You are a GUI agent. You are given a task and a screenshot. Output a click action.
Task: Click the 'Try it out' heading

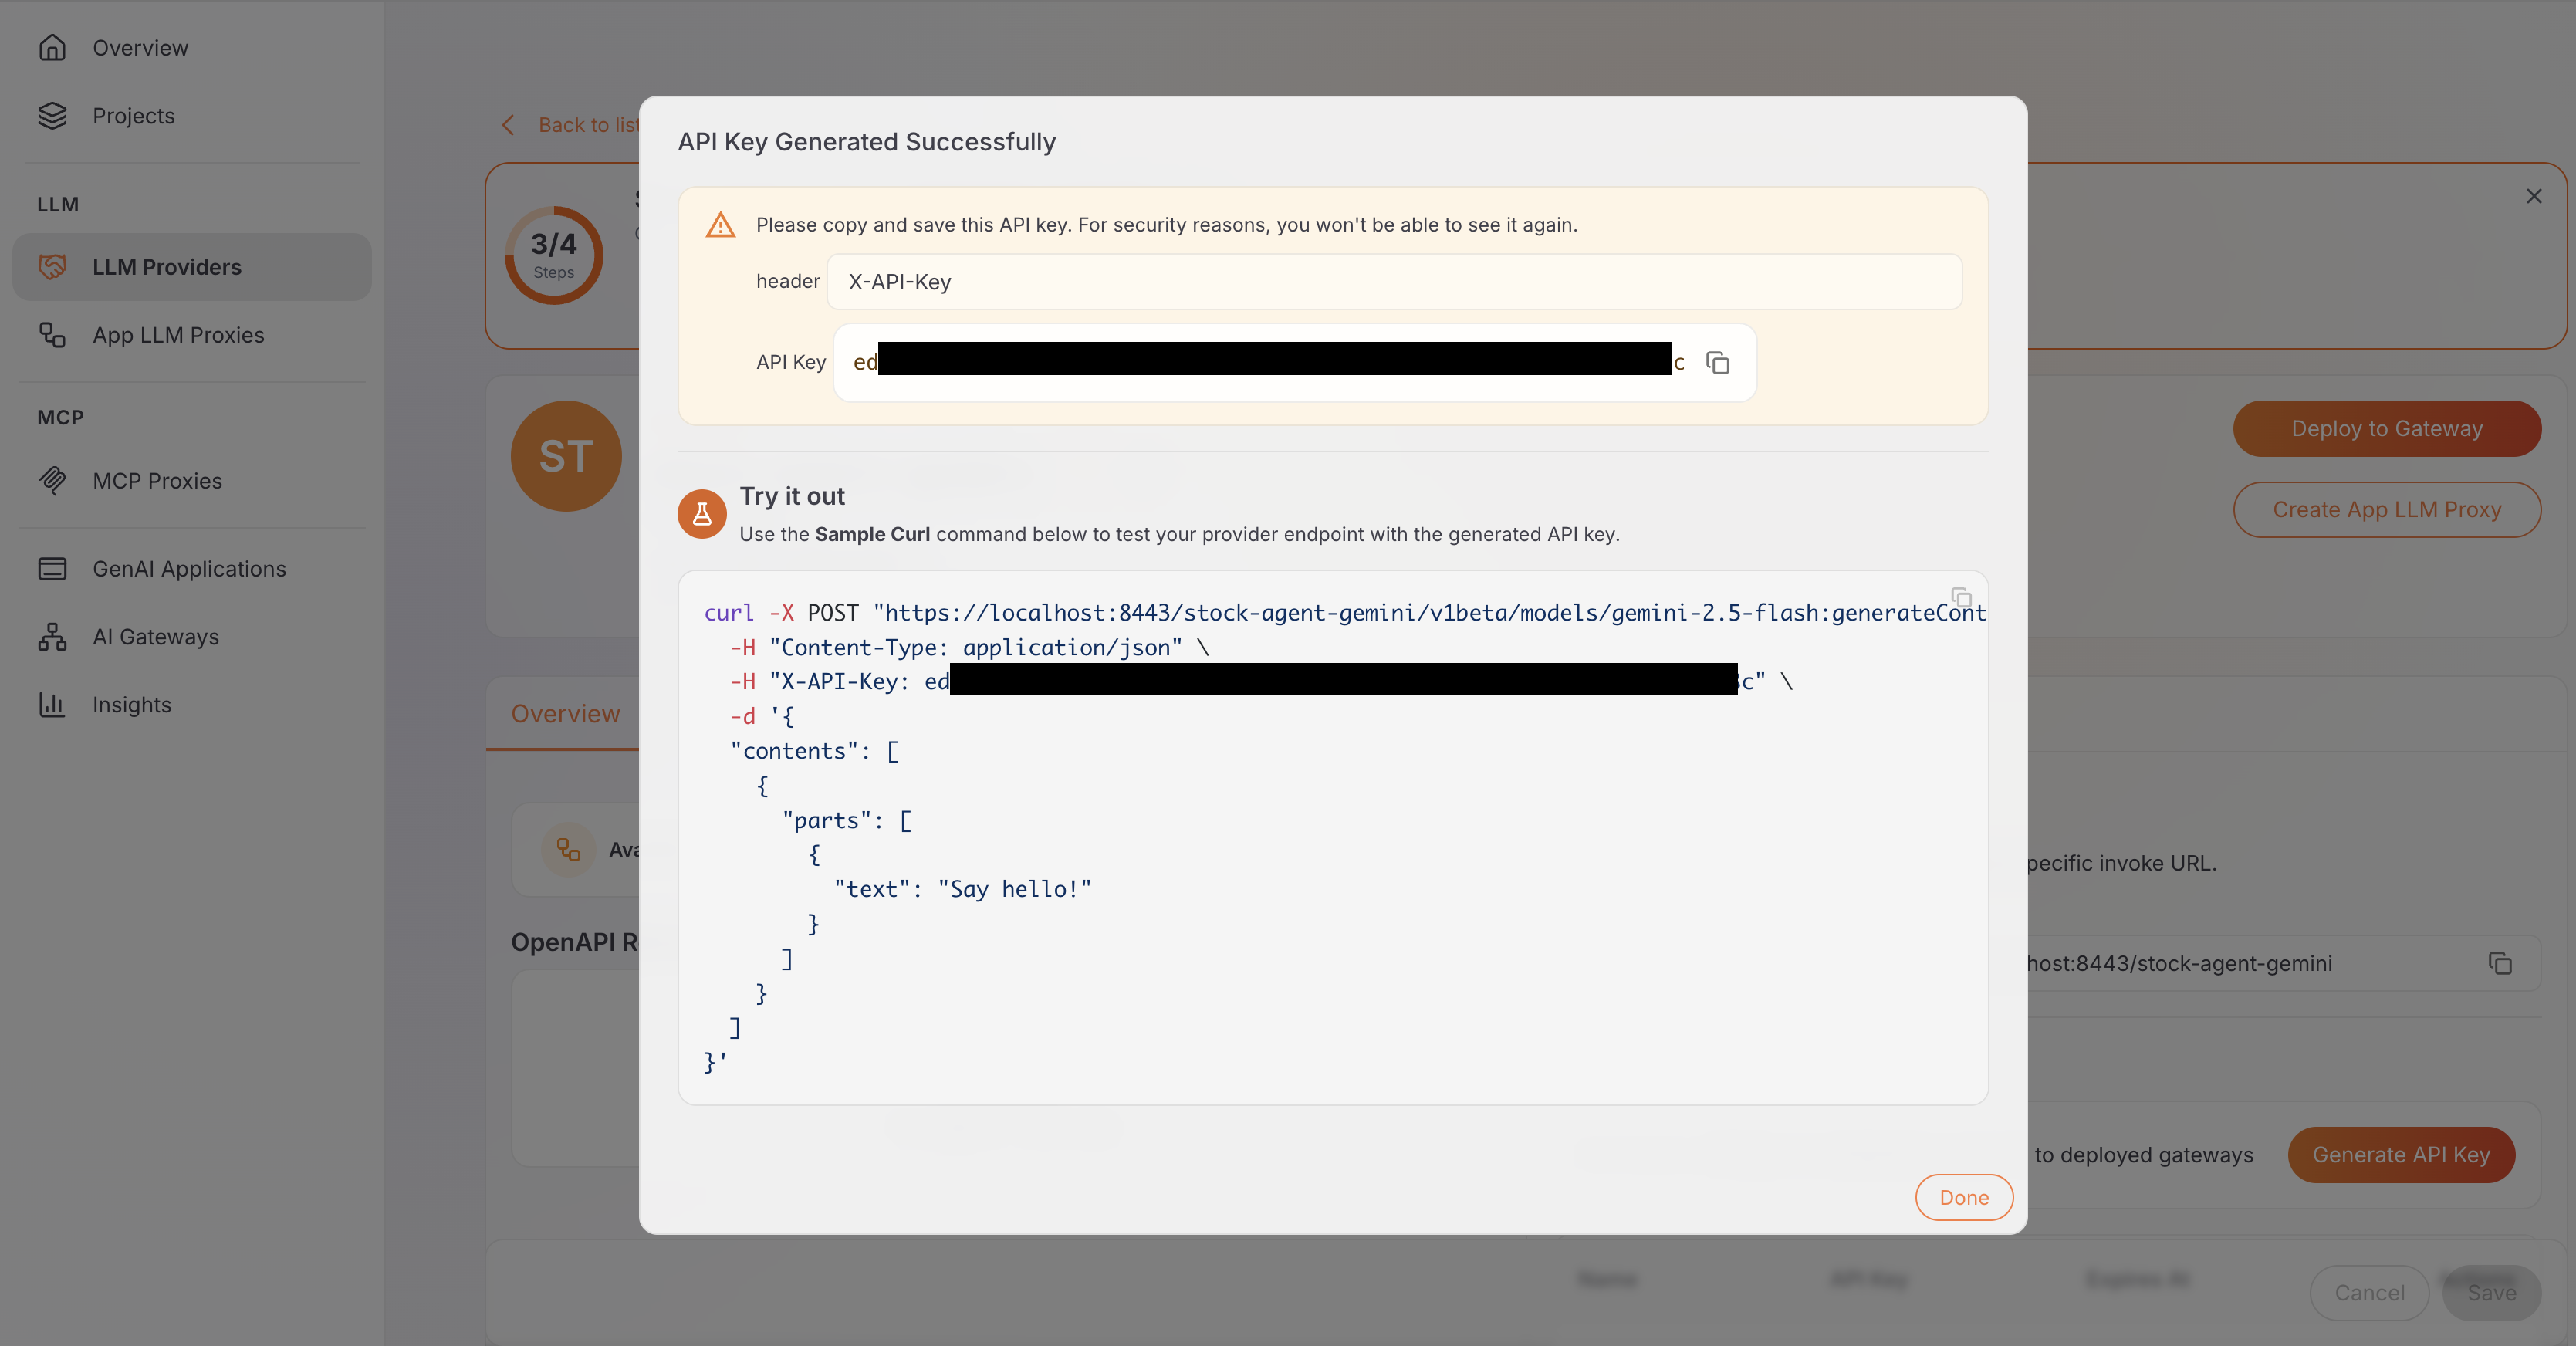[x=792, y=496]
